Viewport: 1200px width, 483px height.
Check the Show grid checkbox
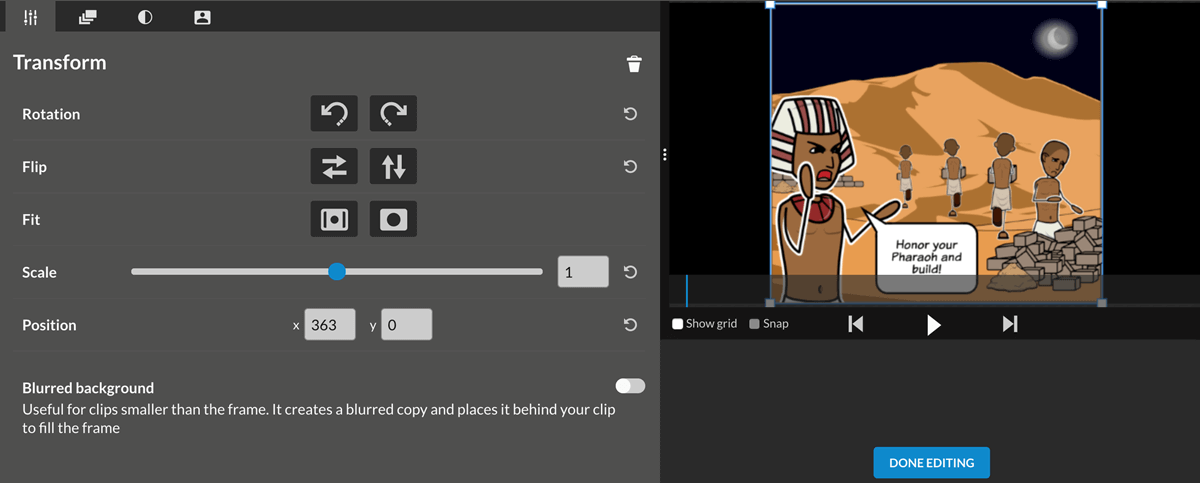678,324
